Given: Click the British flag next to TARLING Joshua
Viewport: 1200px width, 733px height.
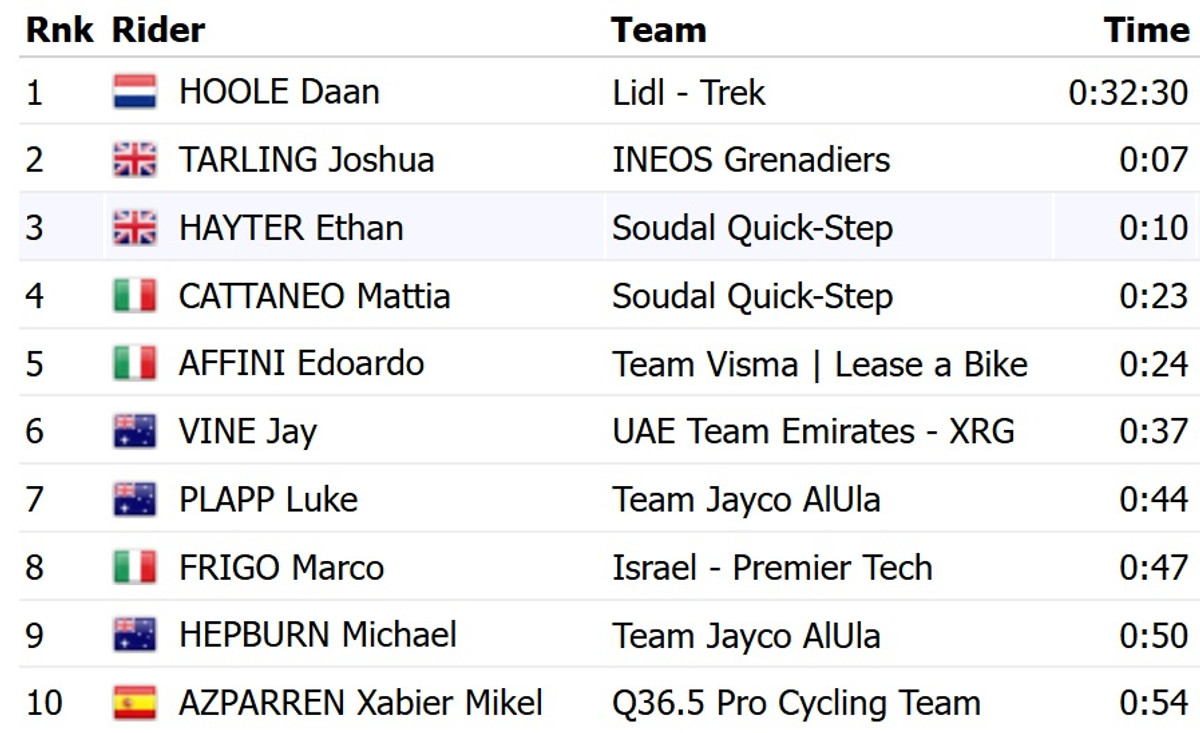Looking at the screenshot, I should click(x=134, y=160).
